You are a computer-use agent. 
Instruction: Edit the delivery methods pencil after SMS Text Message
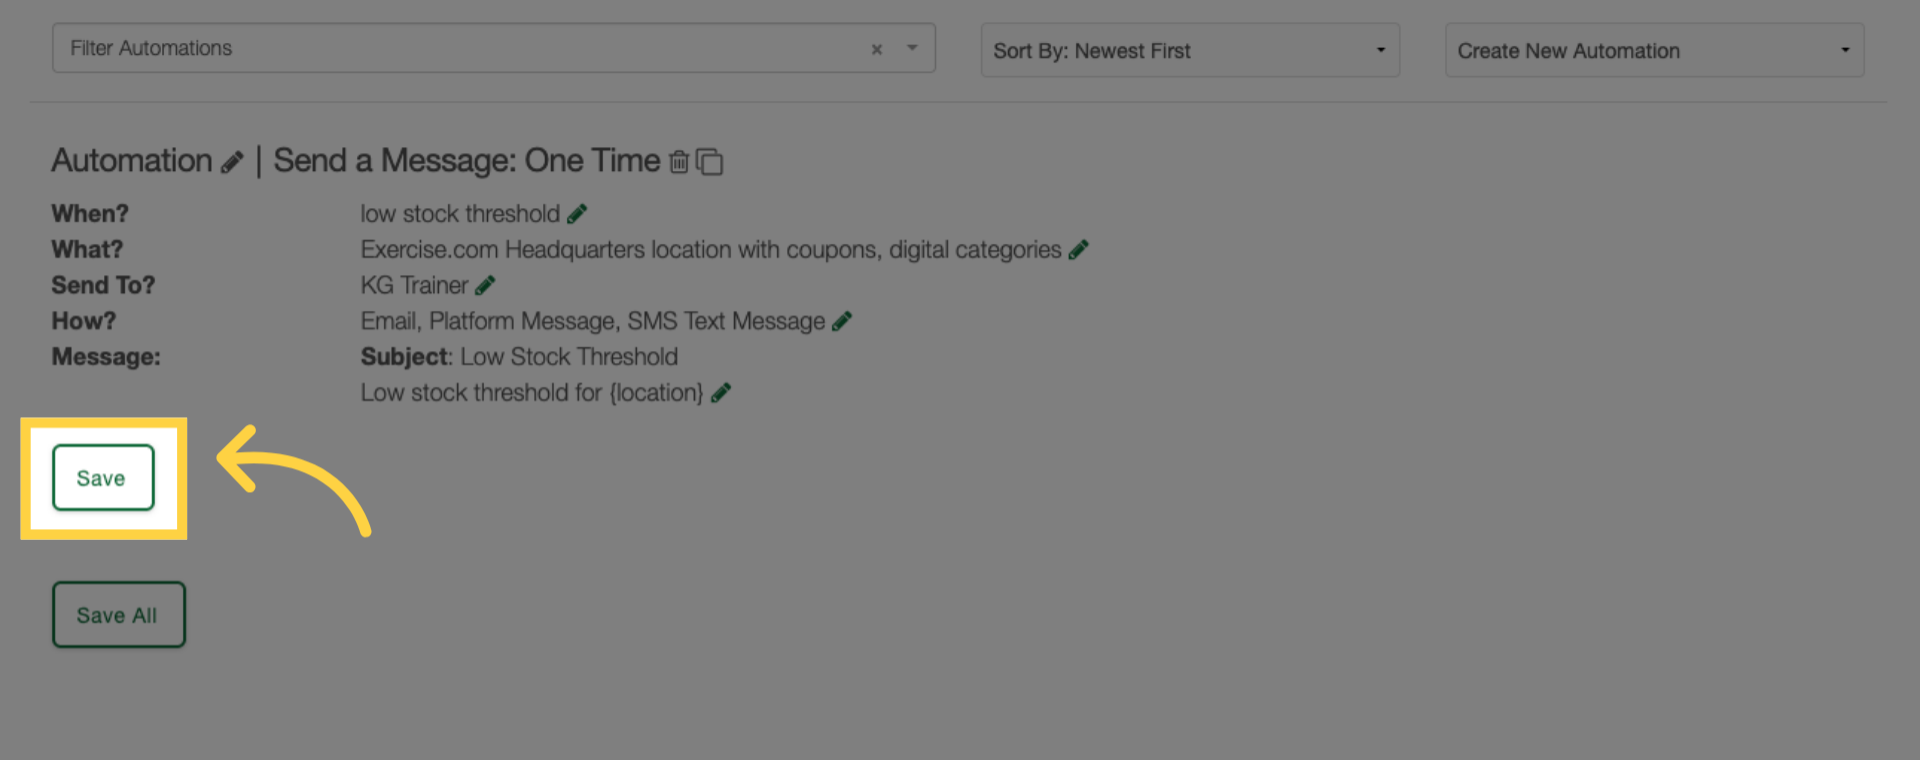click(x=842, y=322)
